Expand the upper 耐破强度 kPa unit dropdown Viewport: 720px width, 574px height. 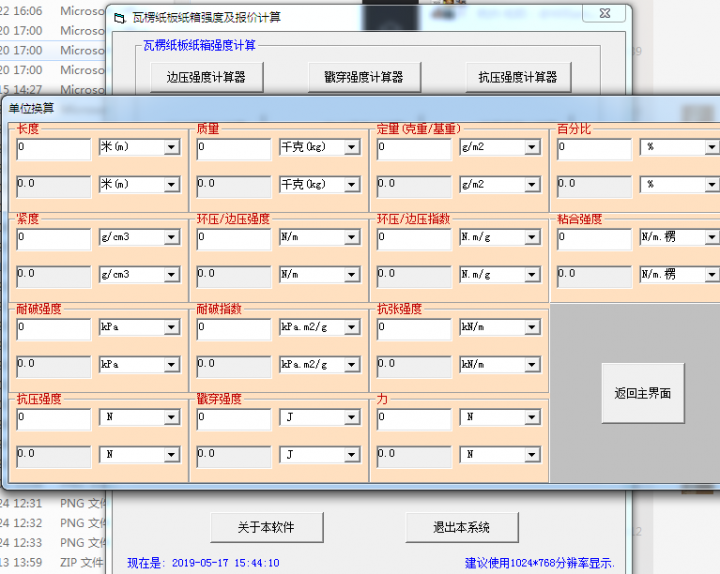coord(171,328)
